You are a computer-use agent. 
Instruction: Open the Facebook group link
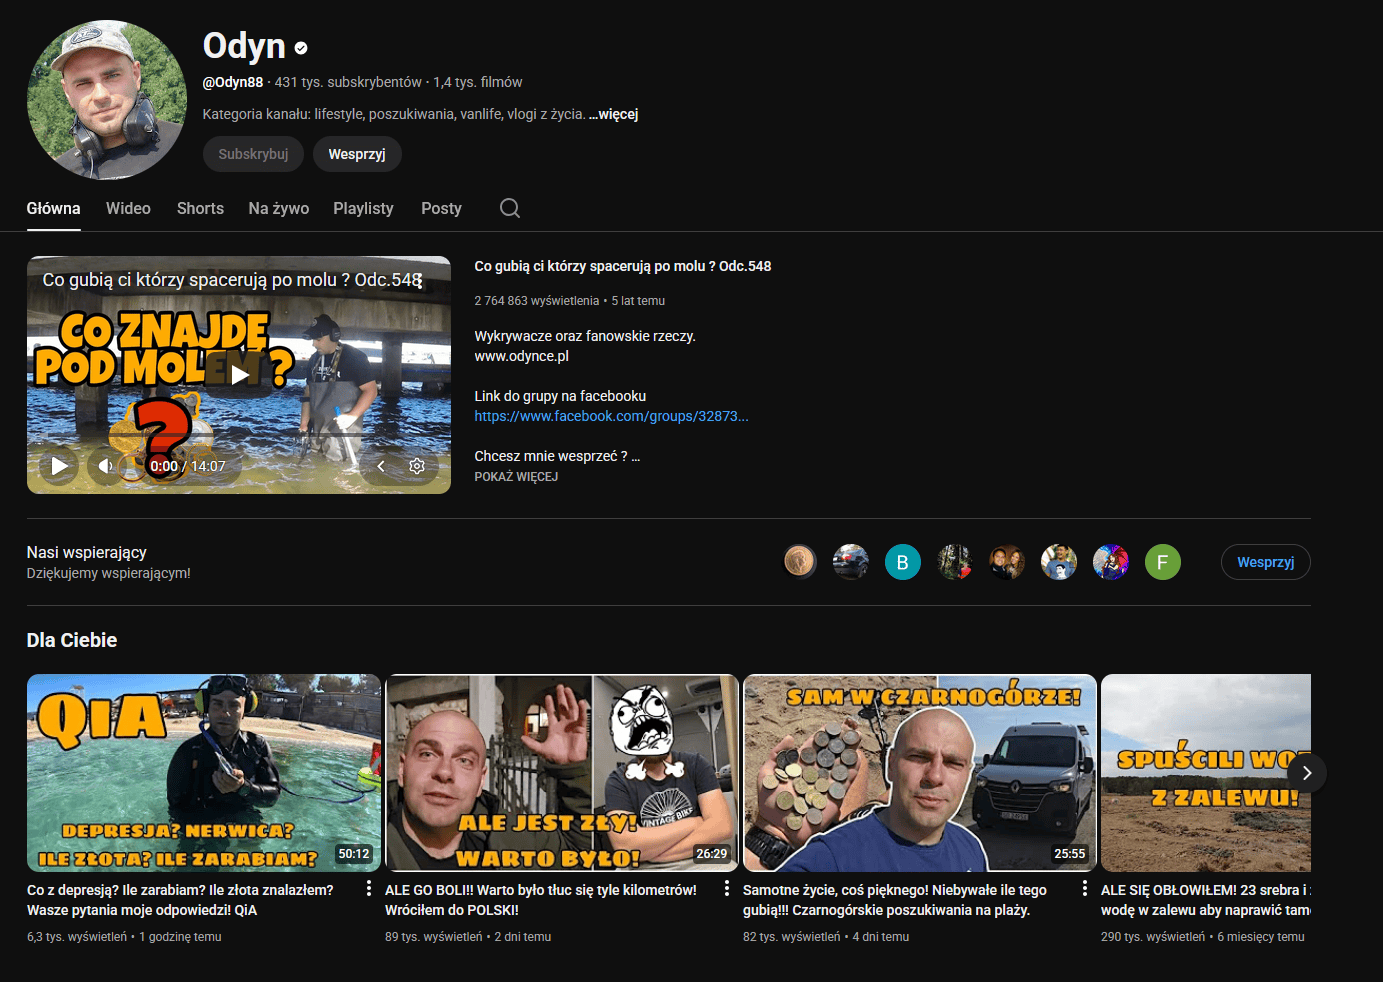point(611,416)
